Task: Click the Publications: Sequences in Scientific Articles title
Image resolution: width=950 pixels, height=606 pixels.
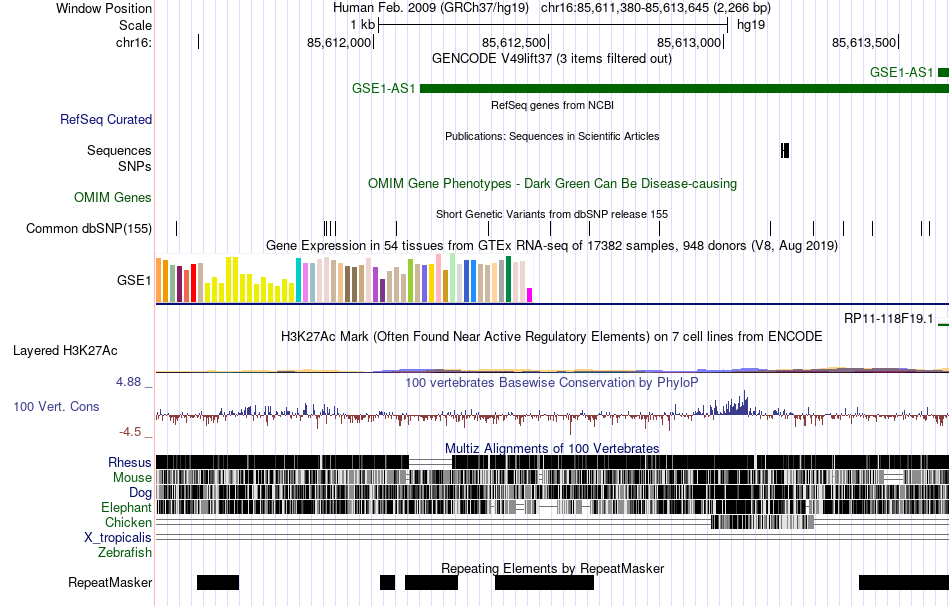Action: click(x=552, y=136)
